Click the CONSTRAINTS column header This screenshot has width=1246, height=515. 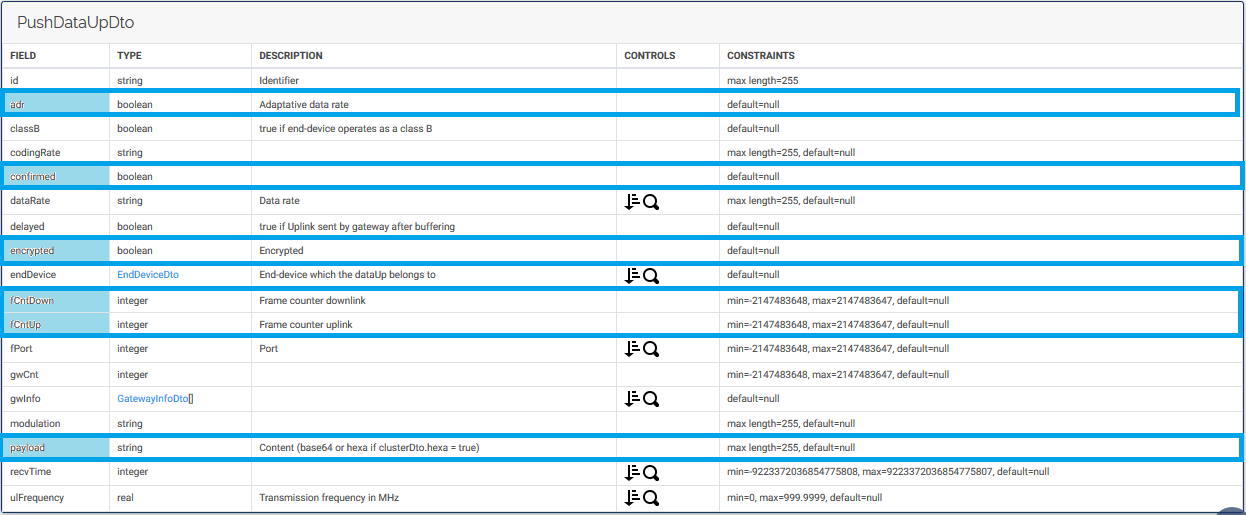click(761, 56)
